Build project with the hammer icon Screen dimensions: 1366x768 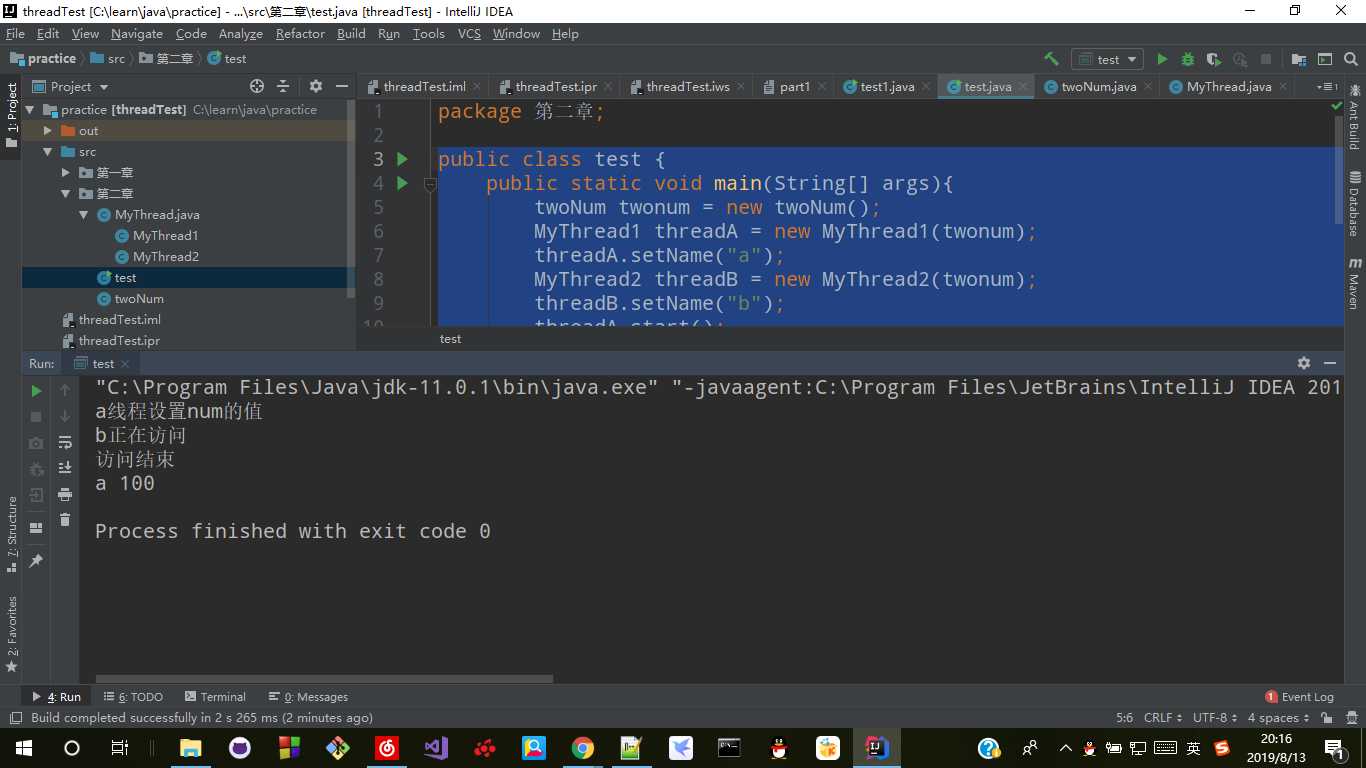[1051, 59]
